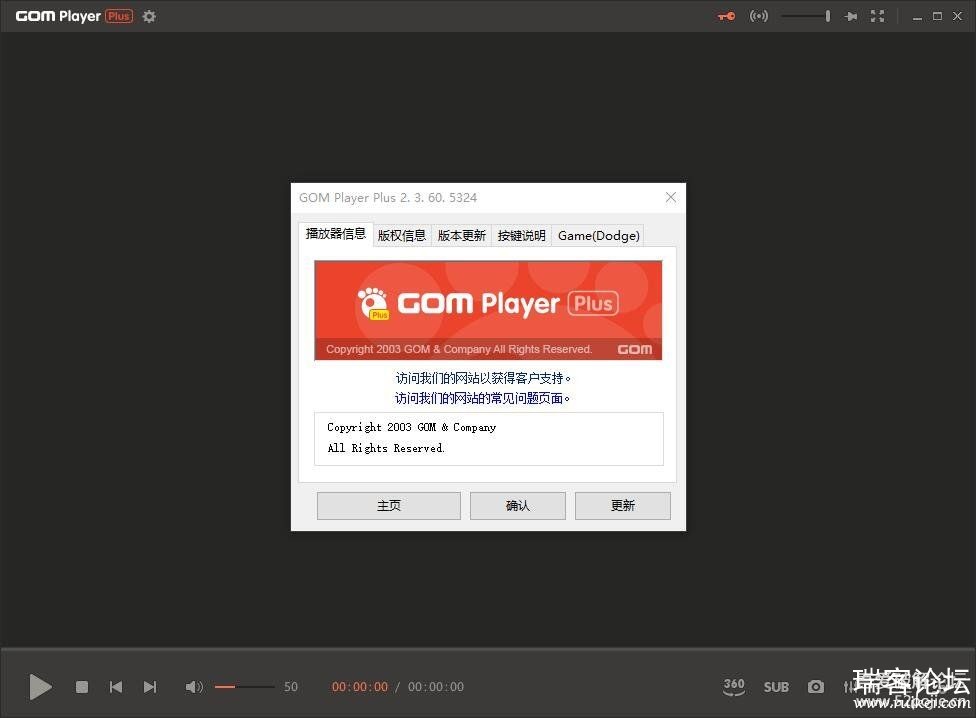Open the Game(Dodge) tab
976x718 pixels.
point(598,235)
